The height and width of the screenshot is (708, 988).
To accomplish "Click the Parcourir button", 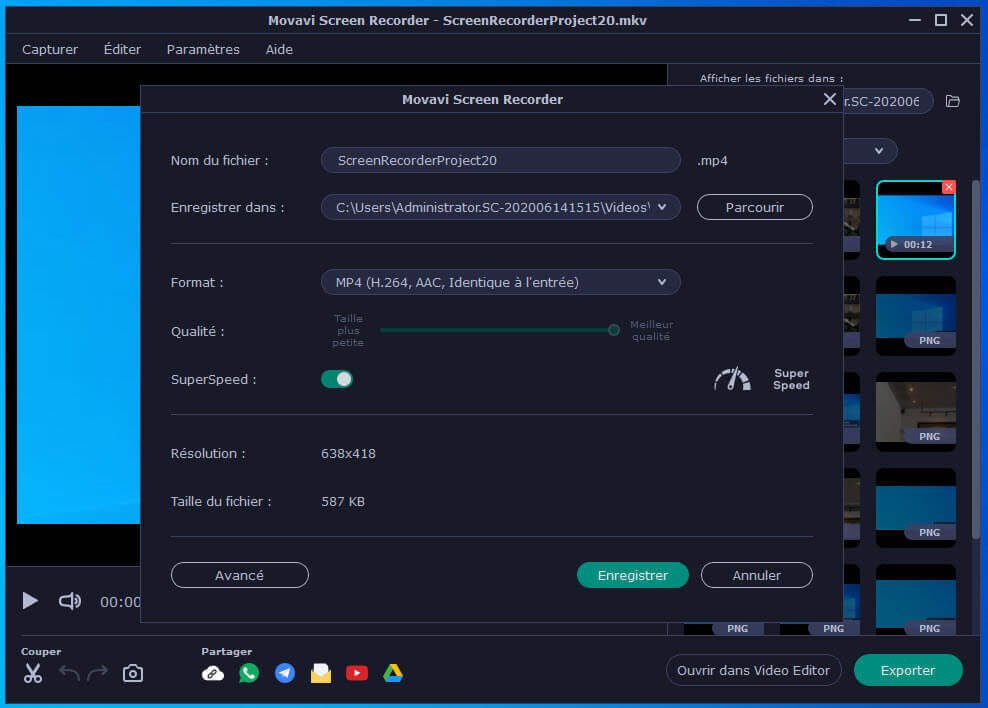I will click(755, 207).
